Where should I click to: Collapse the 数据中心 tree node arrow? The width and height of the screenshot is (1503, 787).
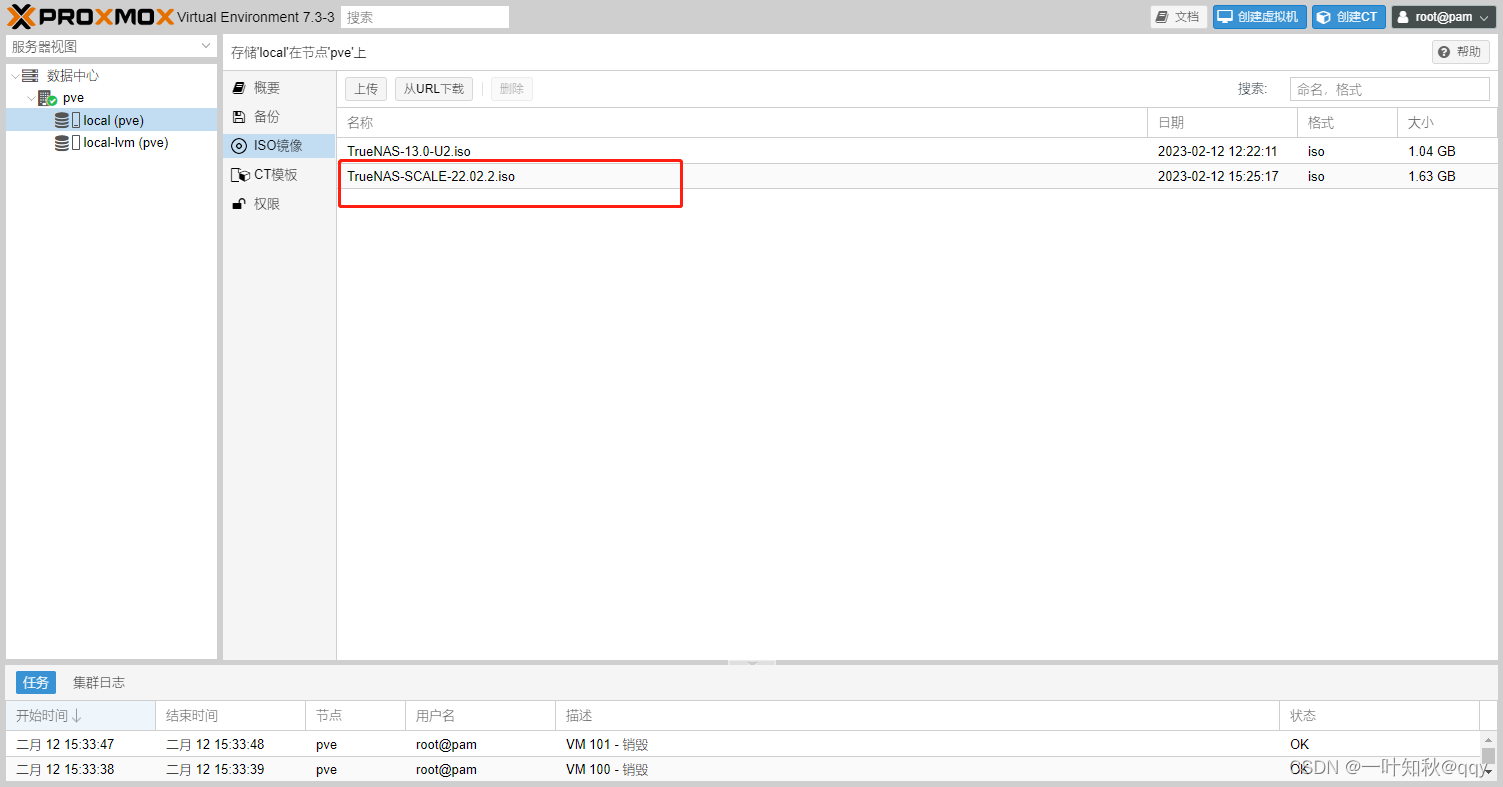pos(14,76)
